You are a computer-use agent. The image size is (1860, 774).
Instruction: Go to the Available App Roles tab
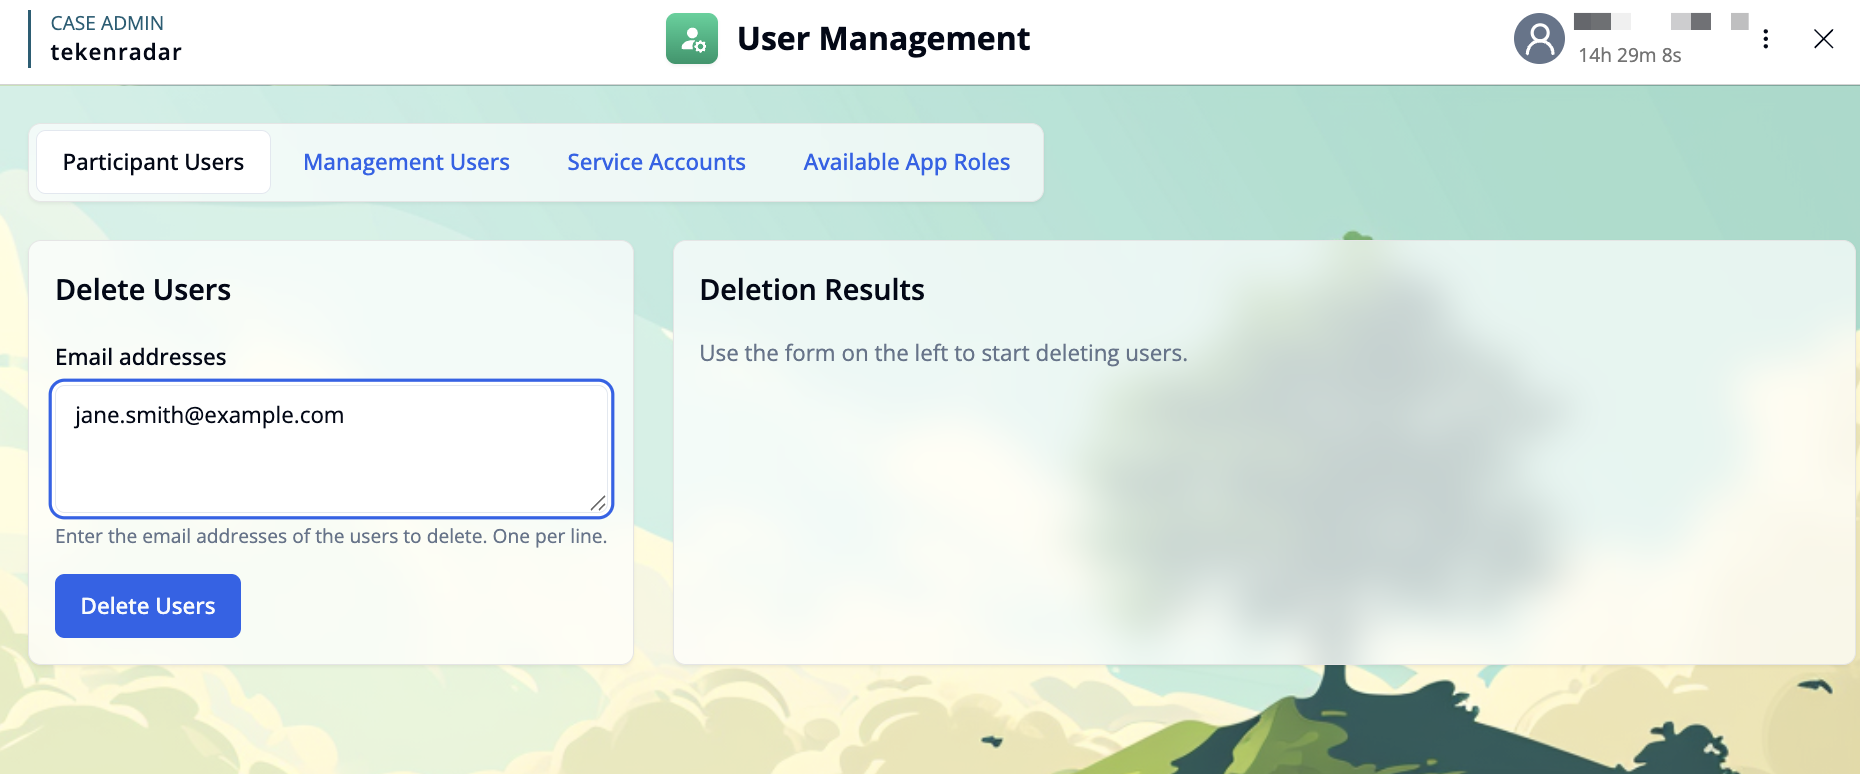907,162
